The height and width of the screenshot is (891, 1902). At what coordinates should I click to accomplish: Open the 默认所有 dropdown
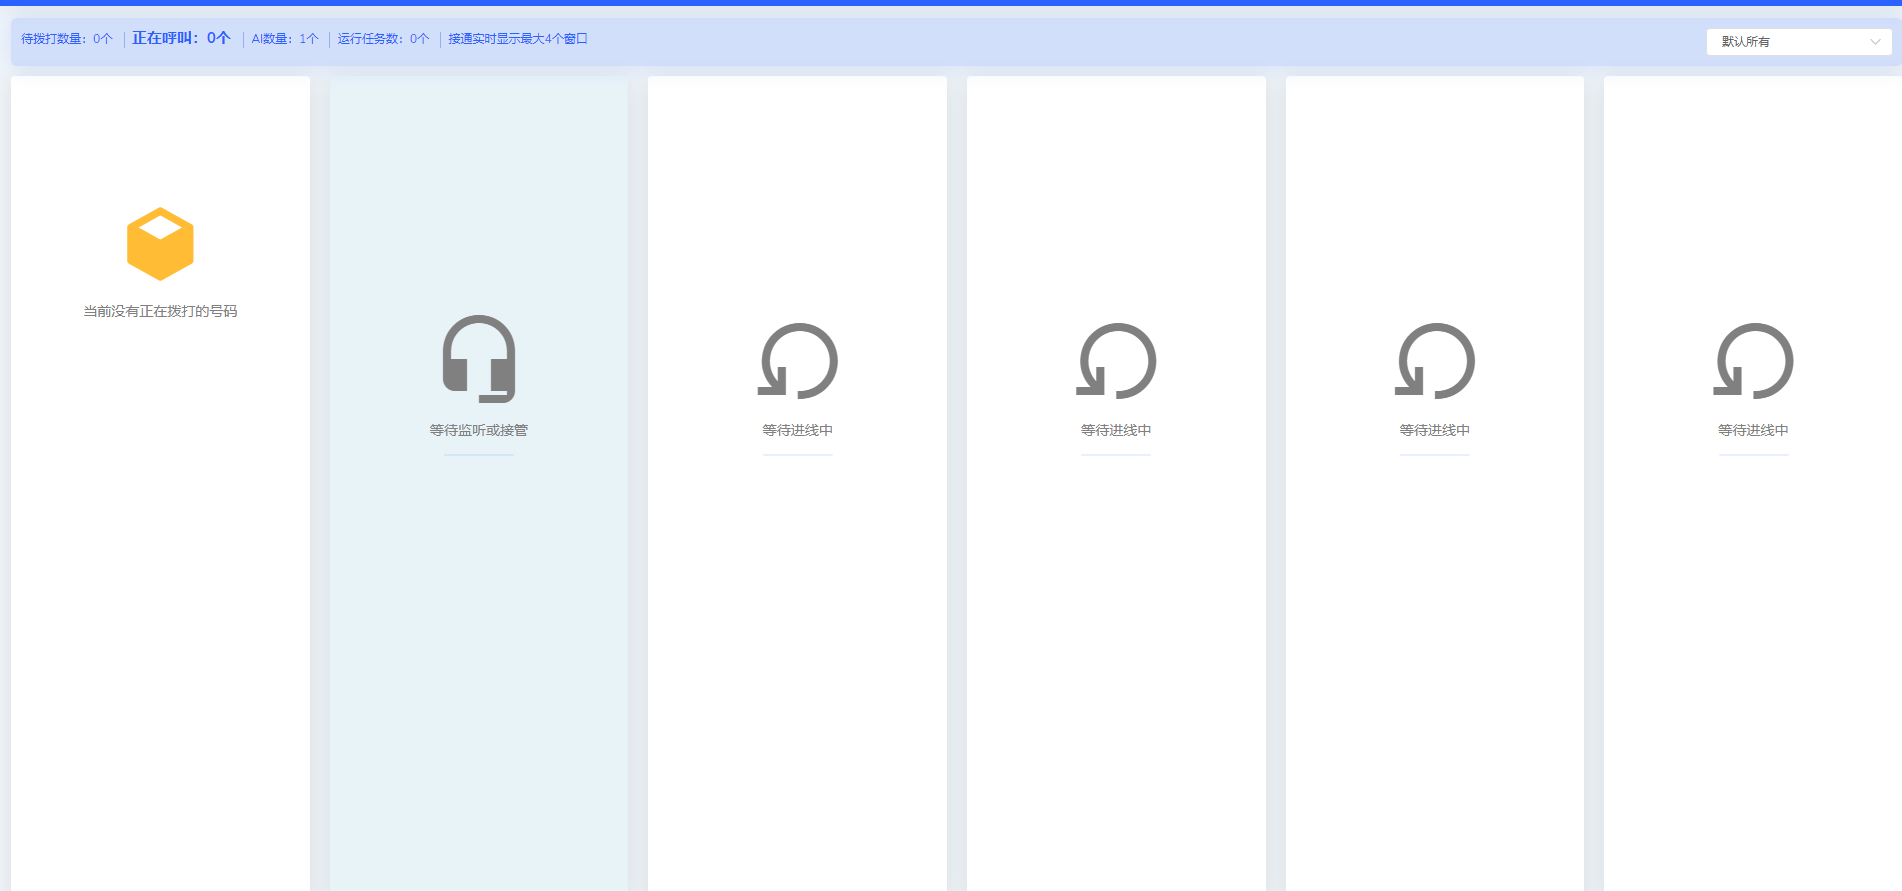coord(1798,42)
